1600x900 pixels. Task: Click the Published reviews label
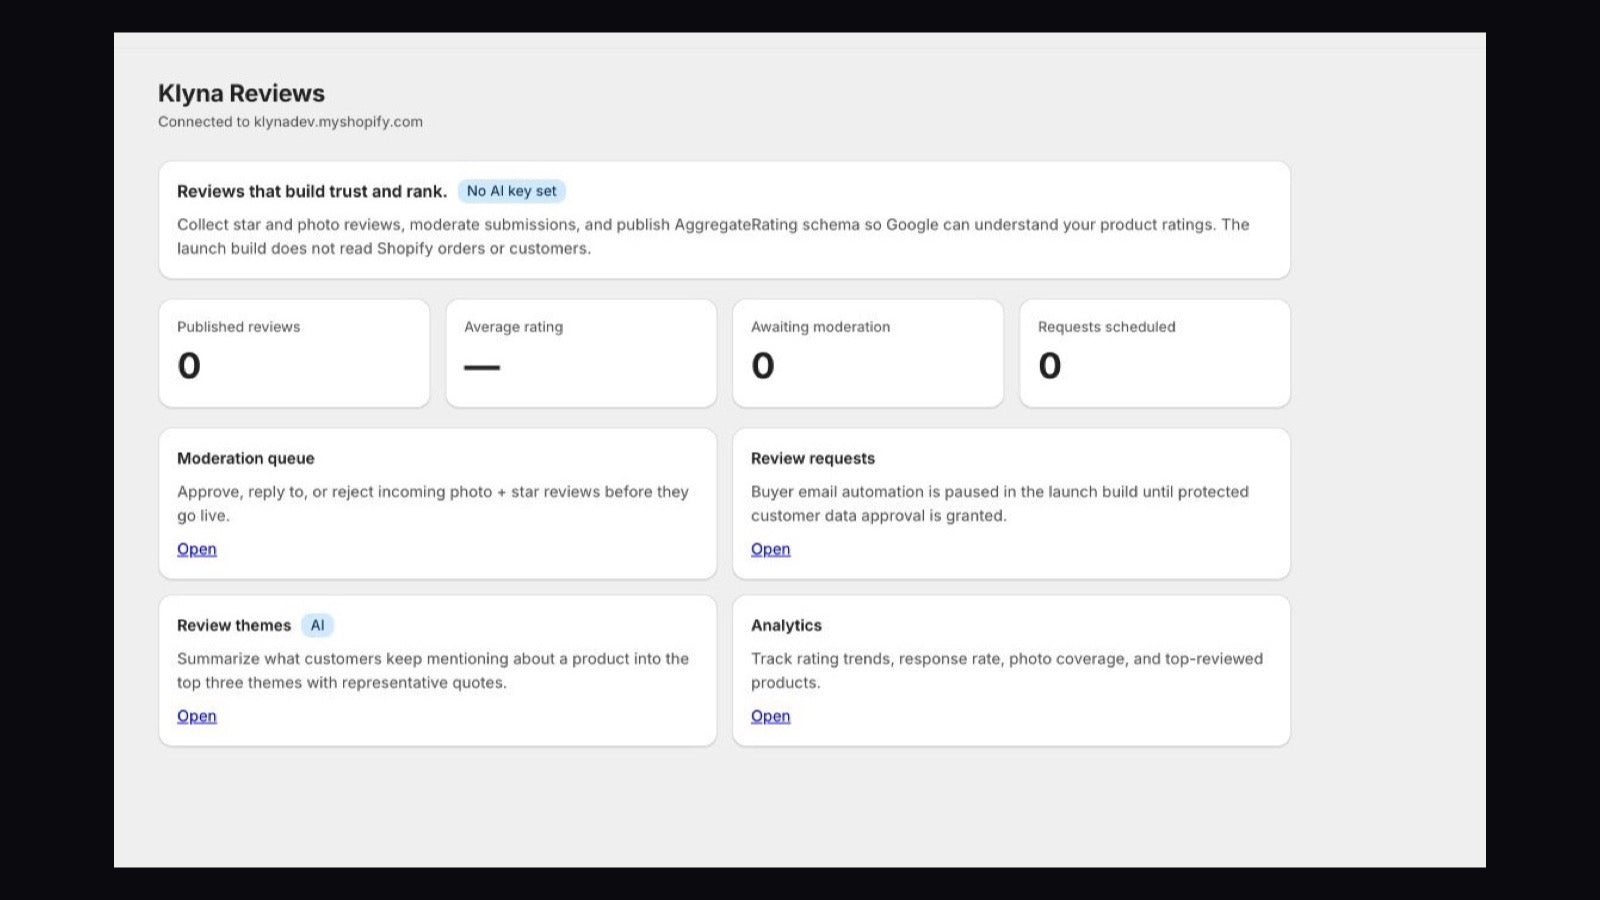tap(238, 327)
